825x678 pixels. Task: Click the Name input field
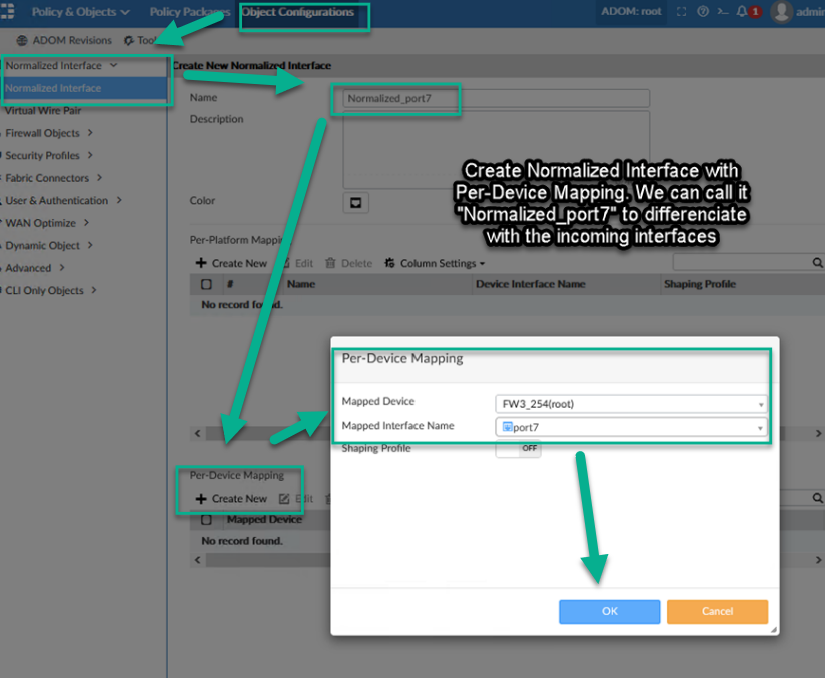pyautogui.click(x=496, y=99)
